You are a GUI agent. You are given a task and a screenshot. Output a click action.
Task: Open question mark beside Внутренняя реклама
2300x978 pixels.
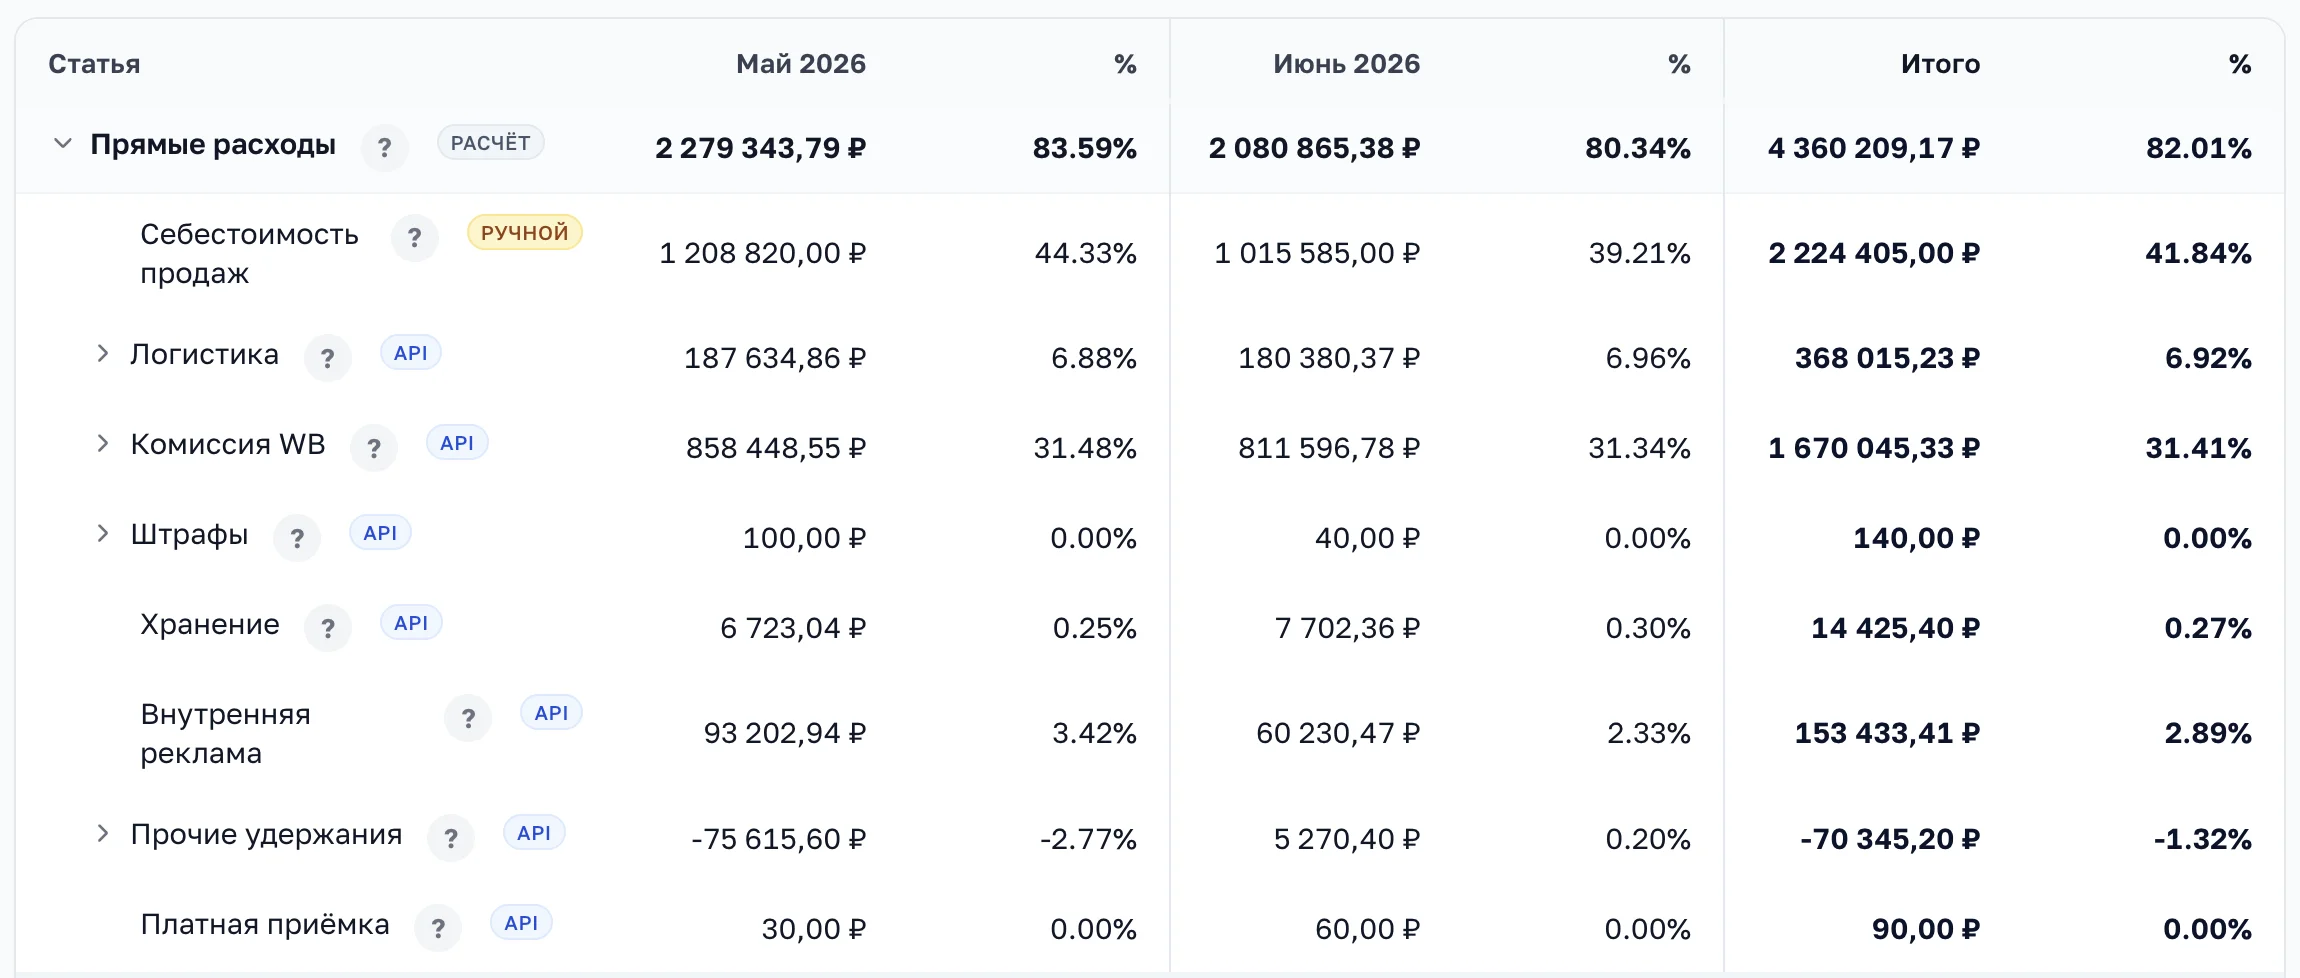(468, 718)
